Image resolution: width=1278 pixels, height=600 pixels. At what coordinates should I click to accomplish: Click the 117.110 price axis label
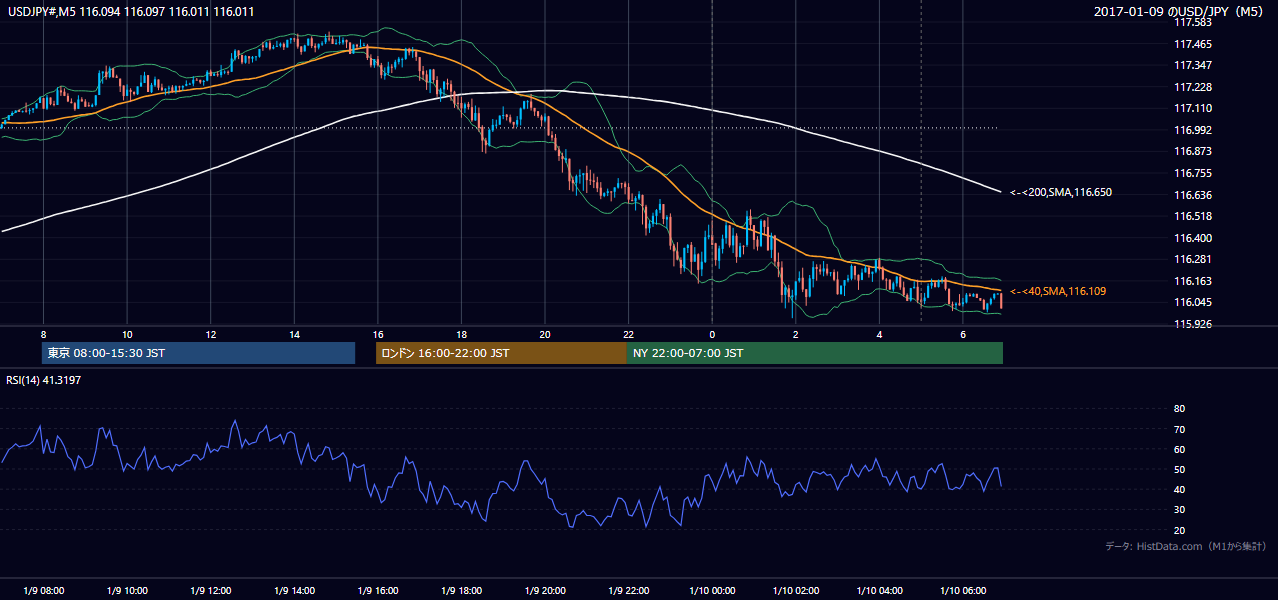pos(1193,108)
